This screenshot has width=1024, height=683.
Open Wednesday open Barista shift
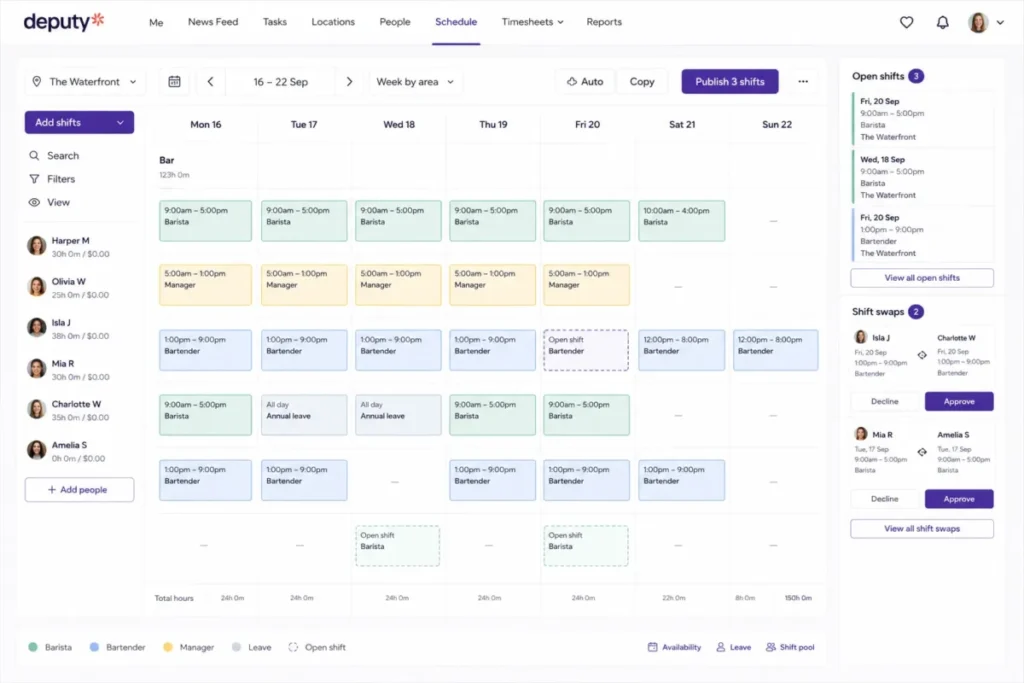pyautogui.click(x=397, y=546)
